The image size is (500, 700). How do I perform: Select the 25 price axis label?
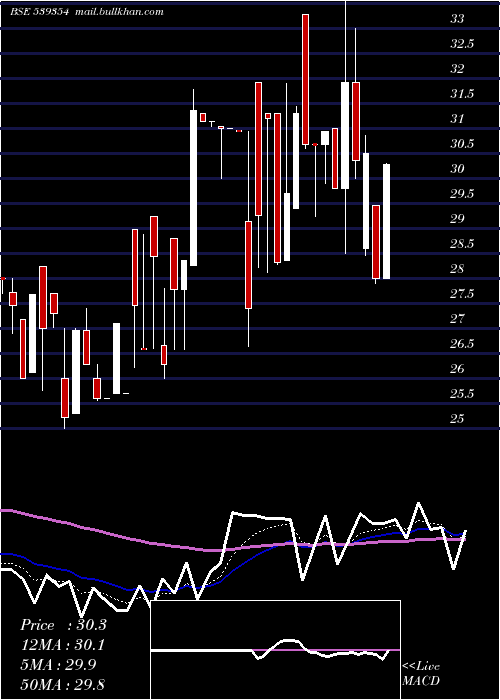click(458, 419)
